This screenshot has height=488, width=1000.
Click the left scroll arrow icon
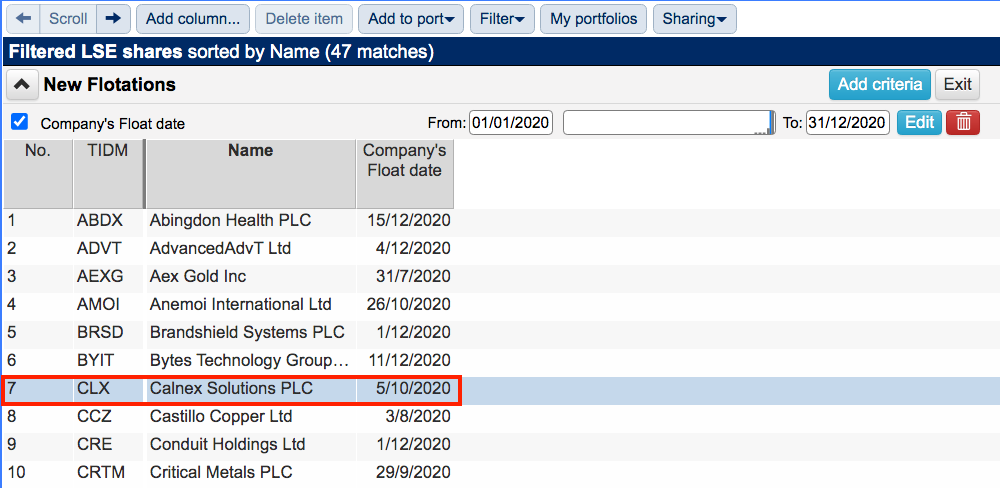23,19
